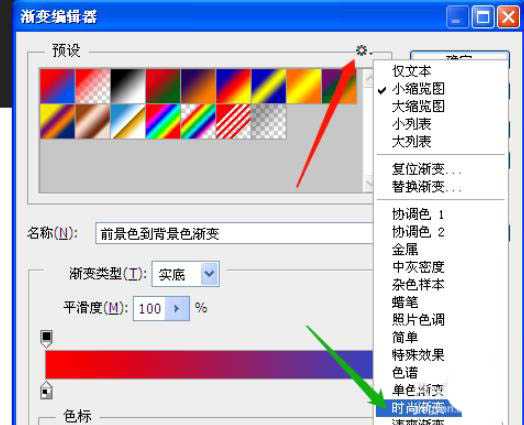Open the 渐变类型 dropdown
524x425 pixels.
click(x=185, y=274)
